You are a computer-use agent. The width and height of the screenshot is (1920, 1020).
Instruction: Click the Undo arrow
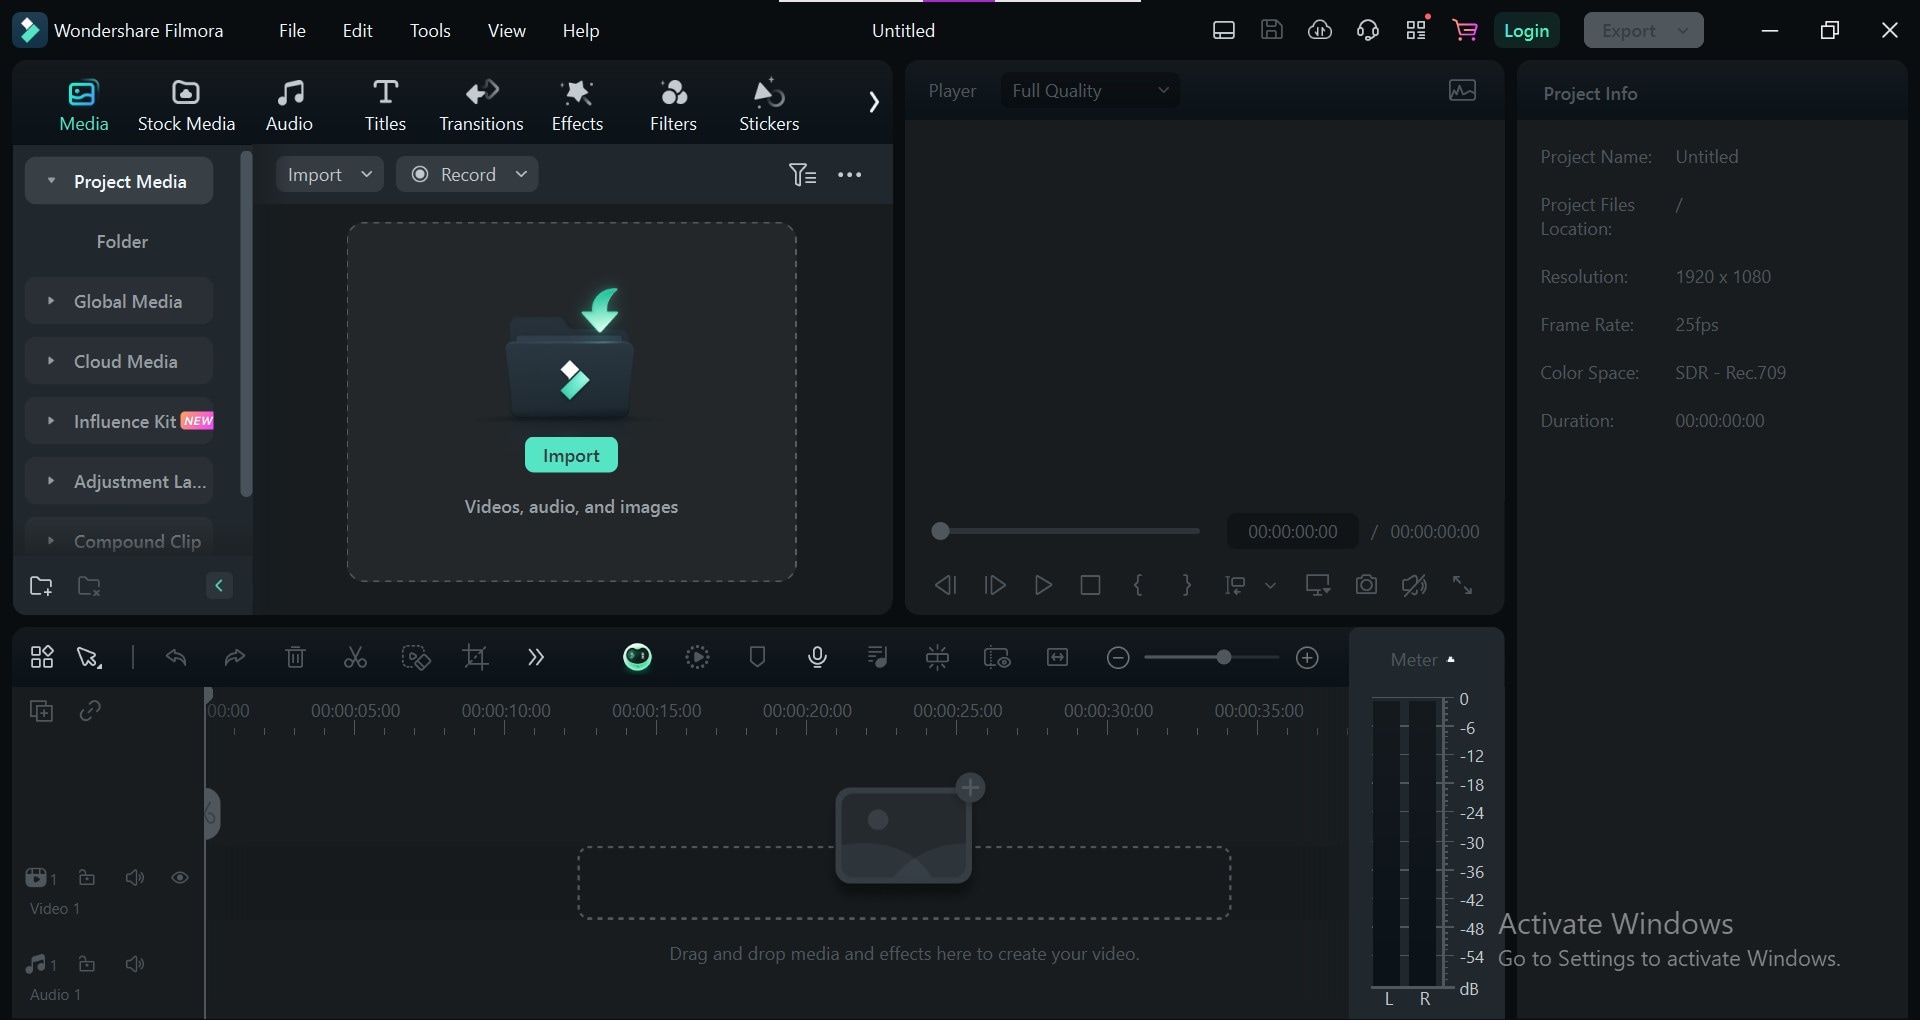(176, 657)
